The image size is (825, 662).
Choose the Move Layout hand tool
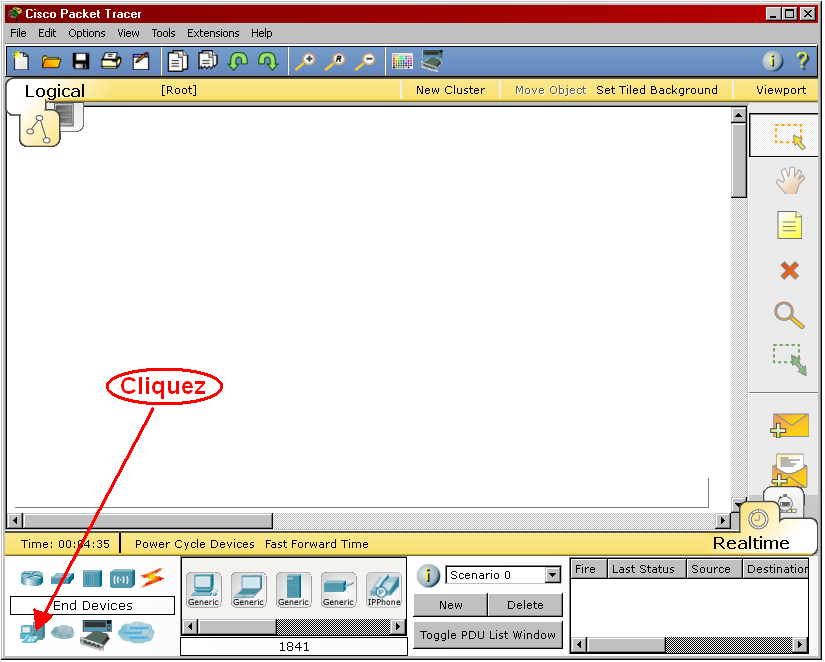790,180
